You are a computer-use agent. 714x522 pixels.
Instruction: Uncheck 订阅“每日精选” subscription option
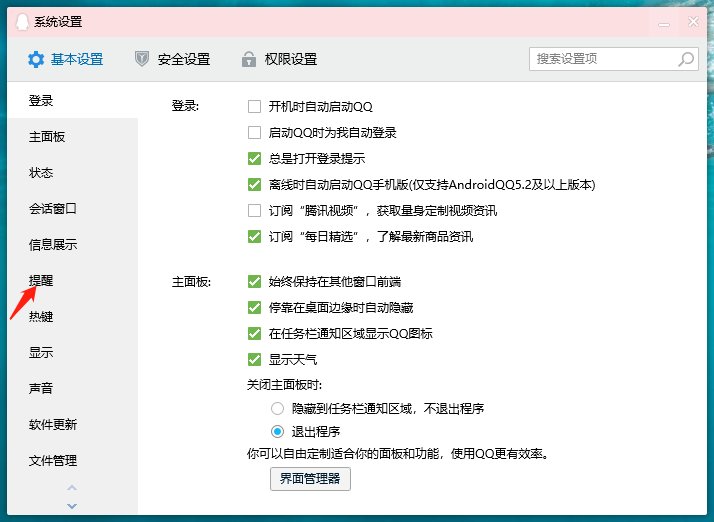pyautogui.click(x=254, y=236)
